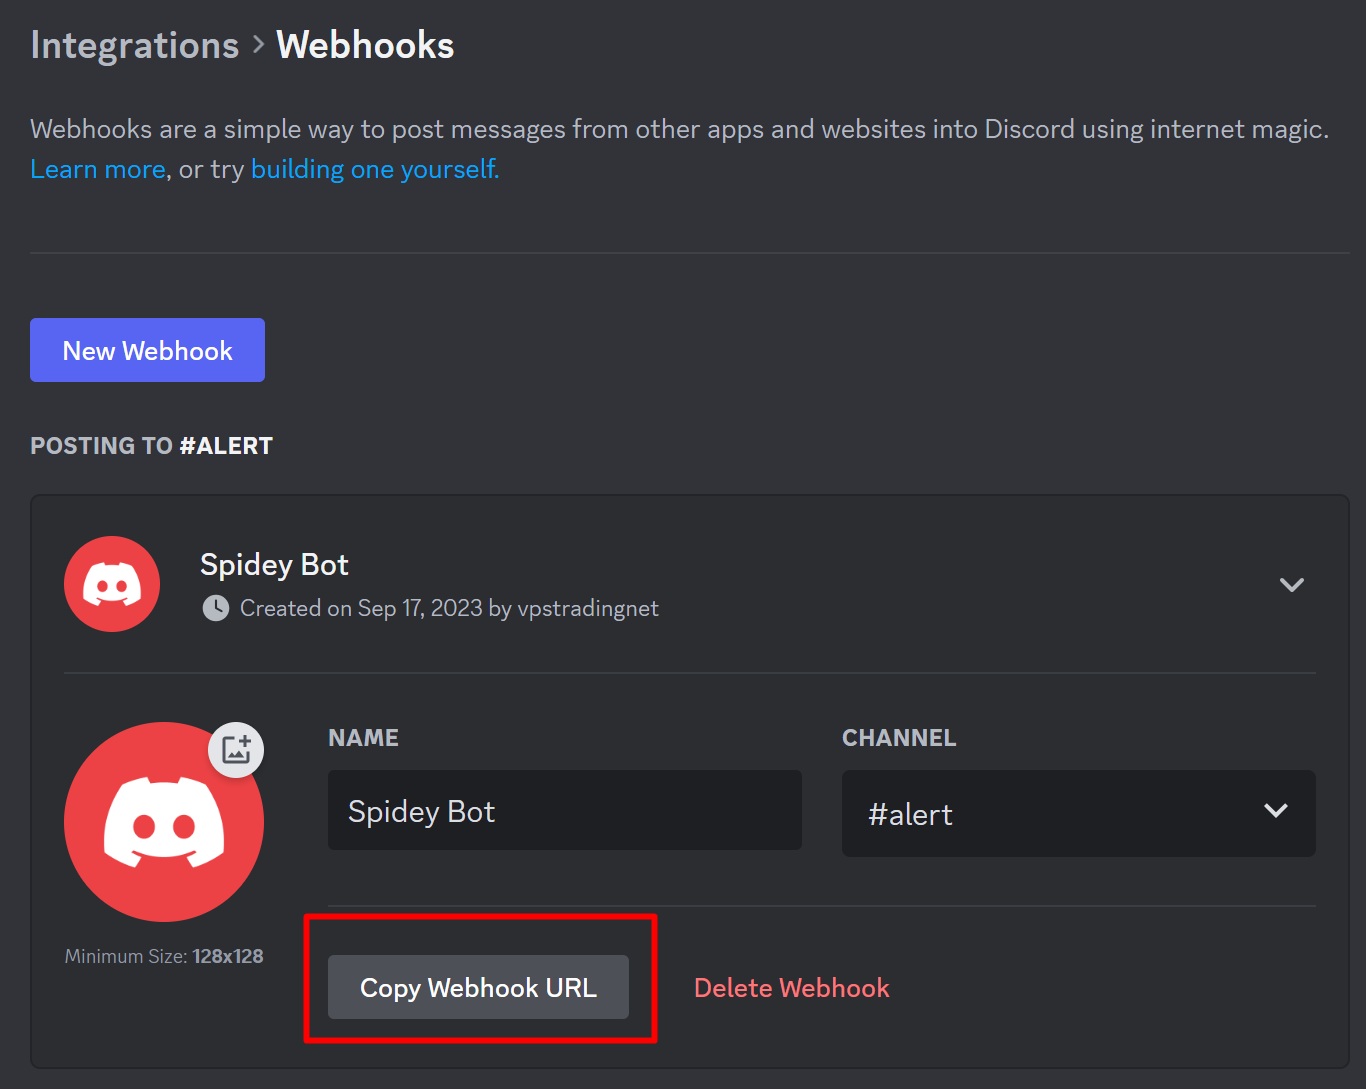Collapse the Spidey Bot webhook card chevron

pyautogui.click(x=1292, y=585)
